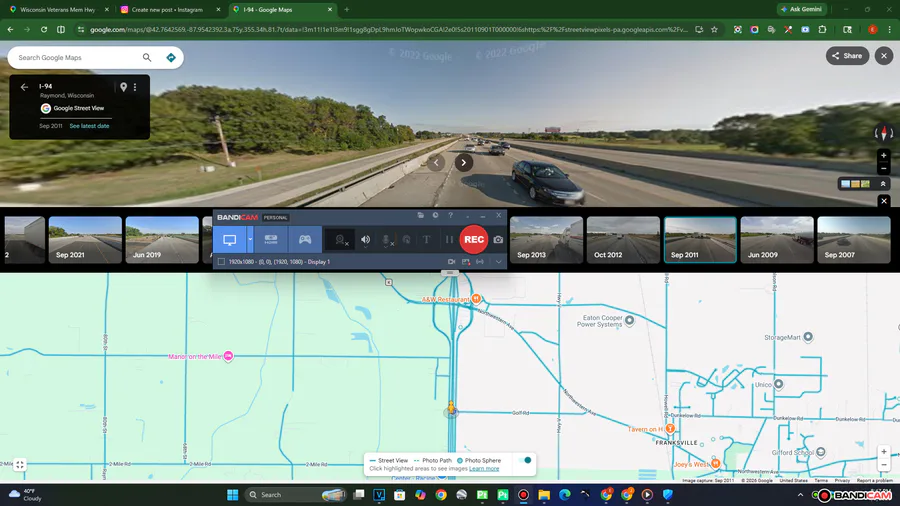Click the taskbar Search box

(x=296, y=495)
